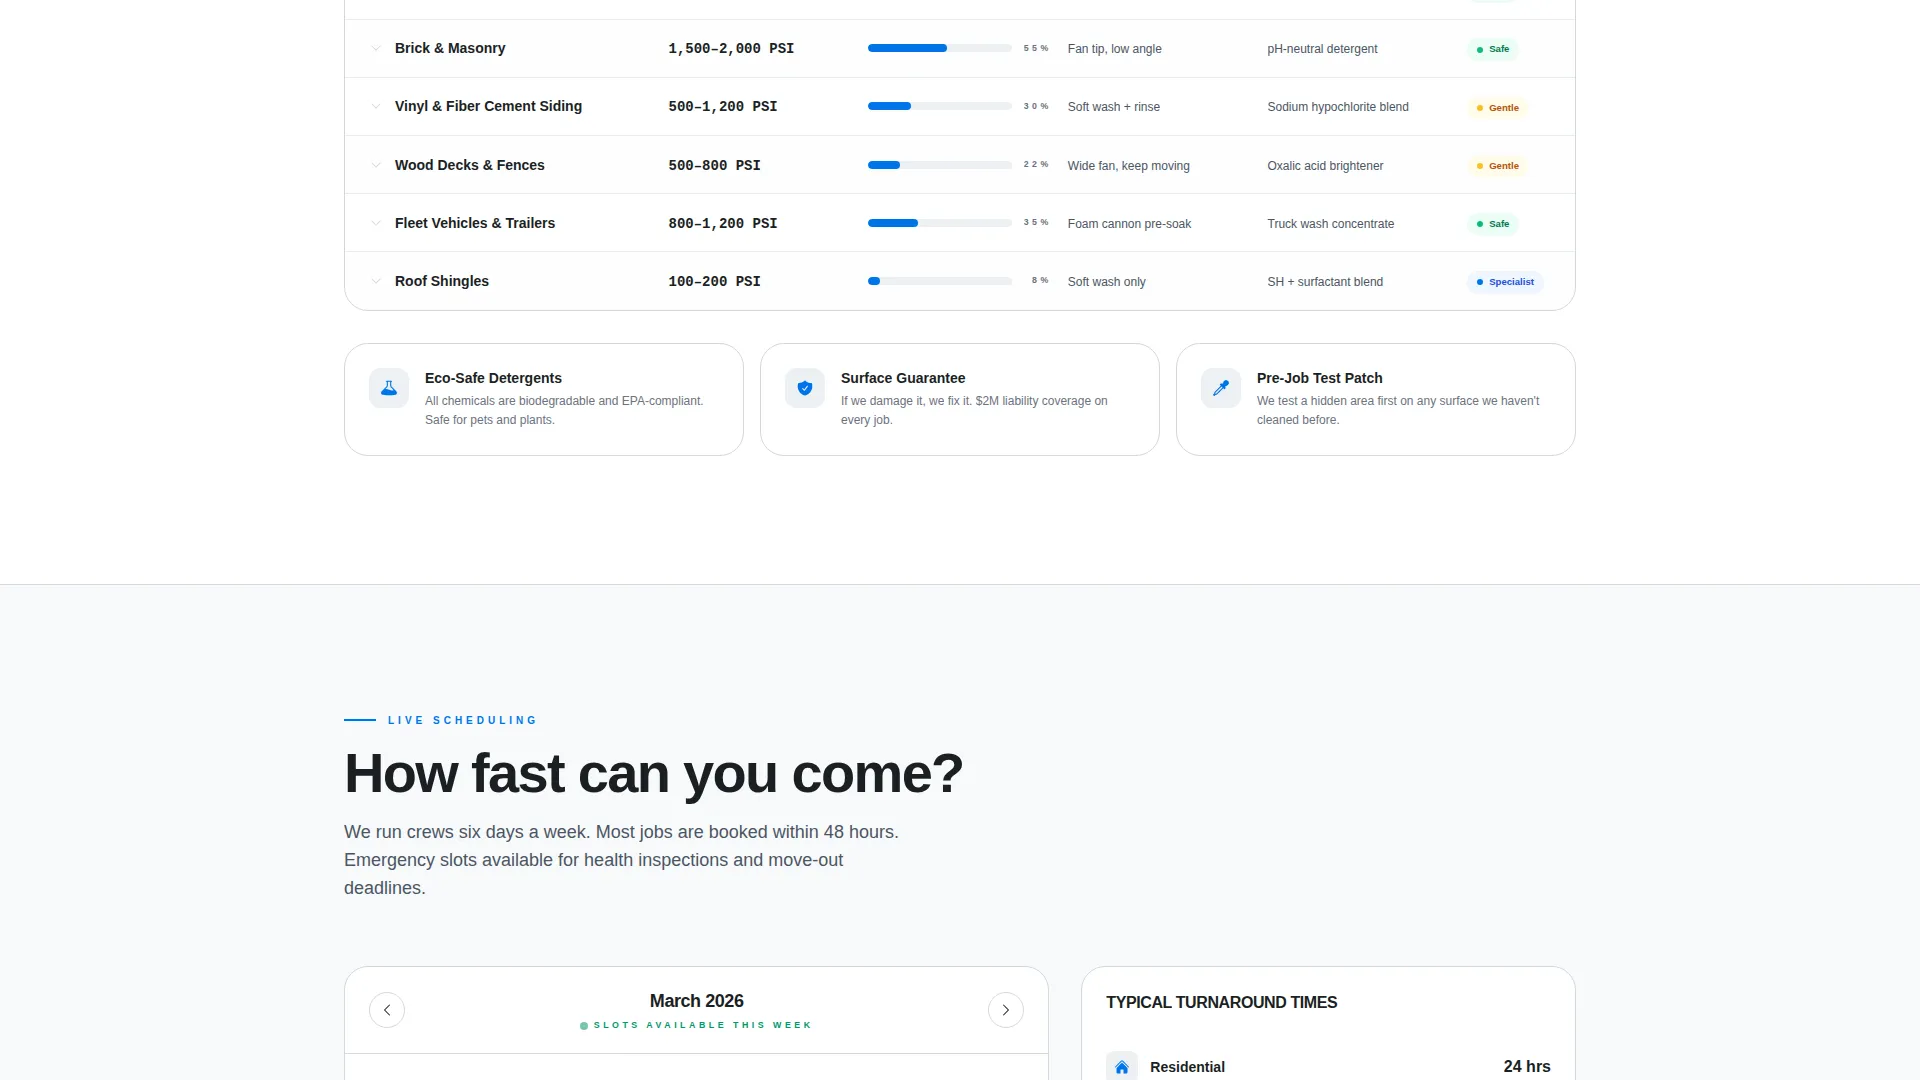Click the Gentle badge for Vinyl siding

(x=1497, y=107)
